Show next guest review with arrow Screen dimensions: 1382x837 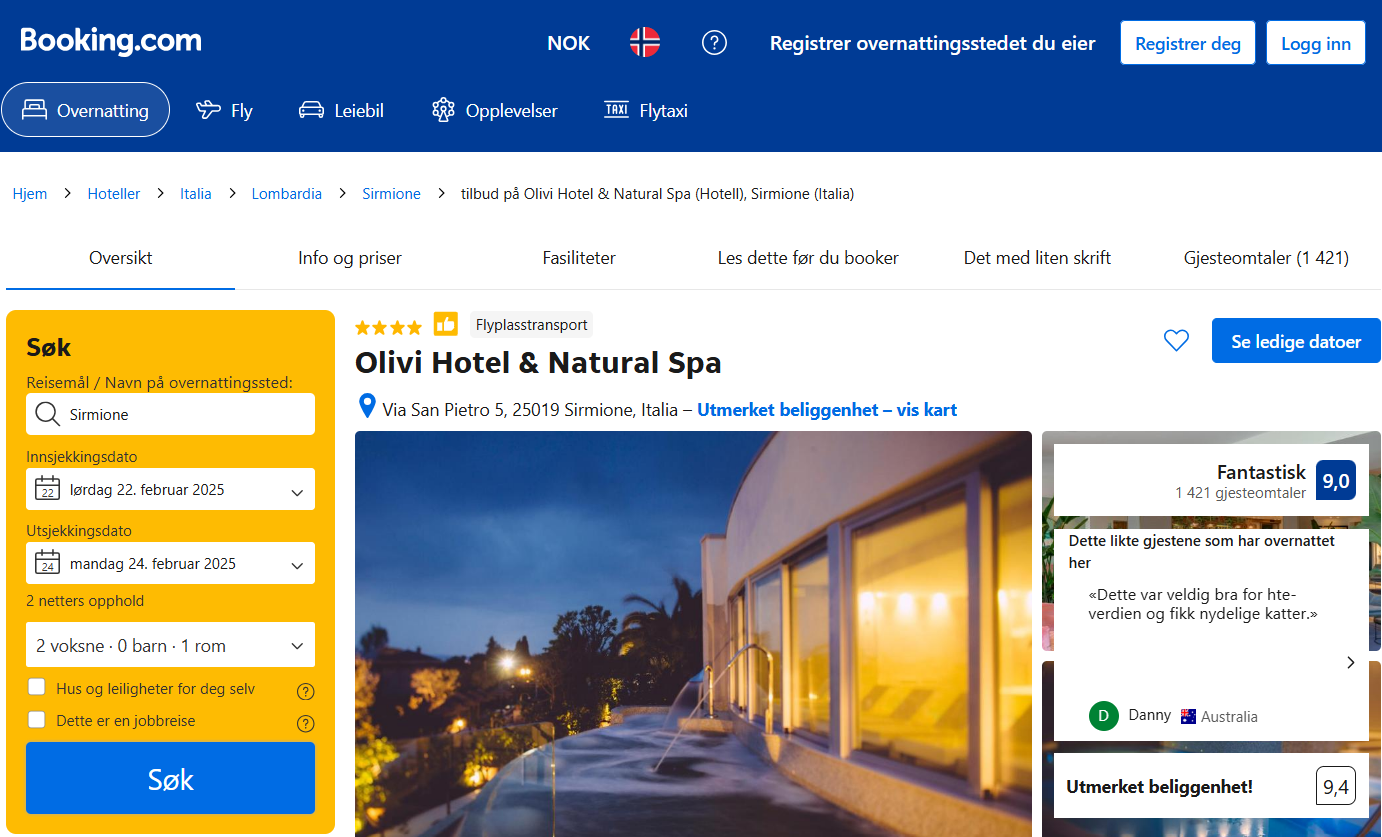click(1350, 662)
